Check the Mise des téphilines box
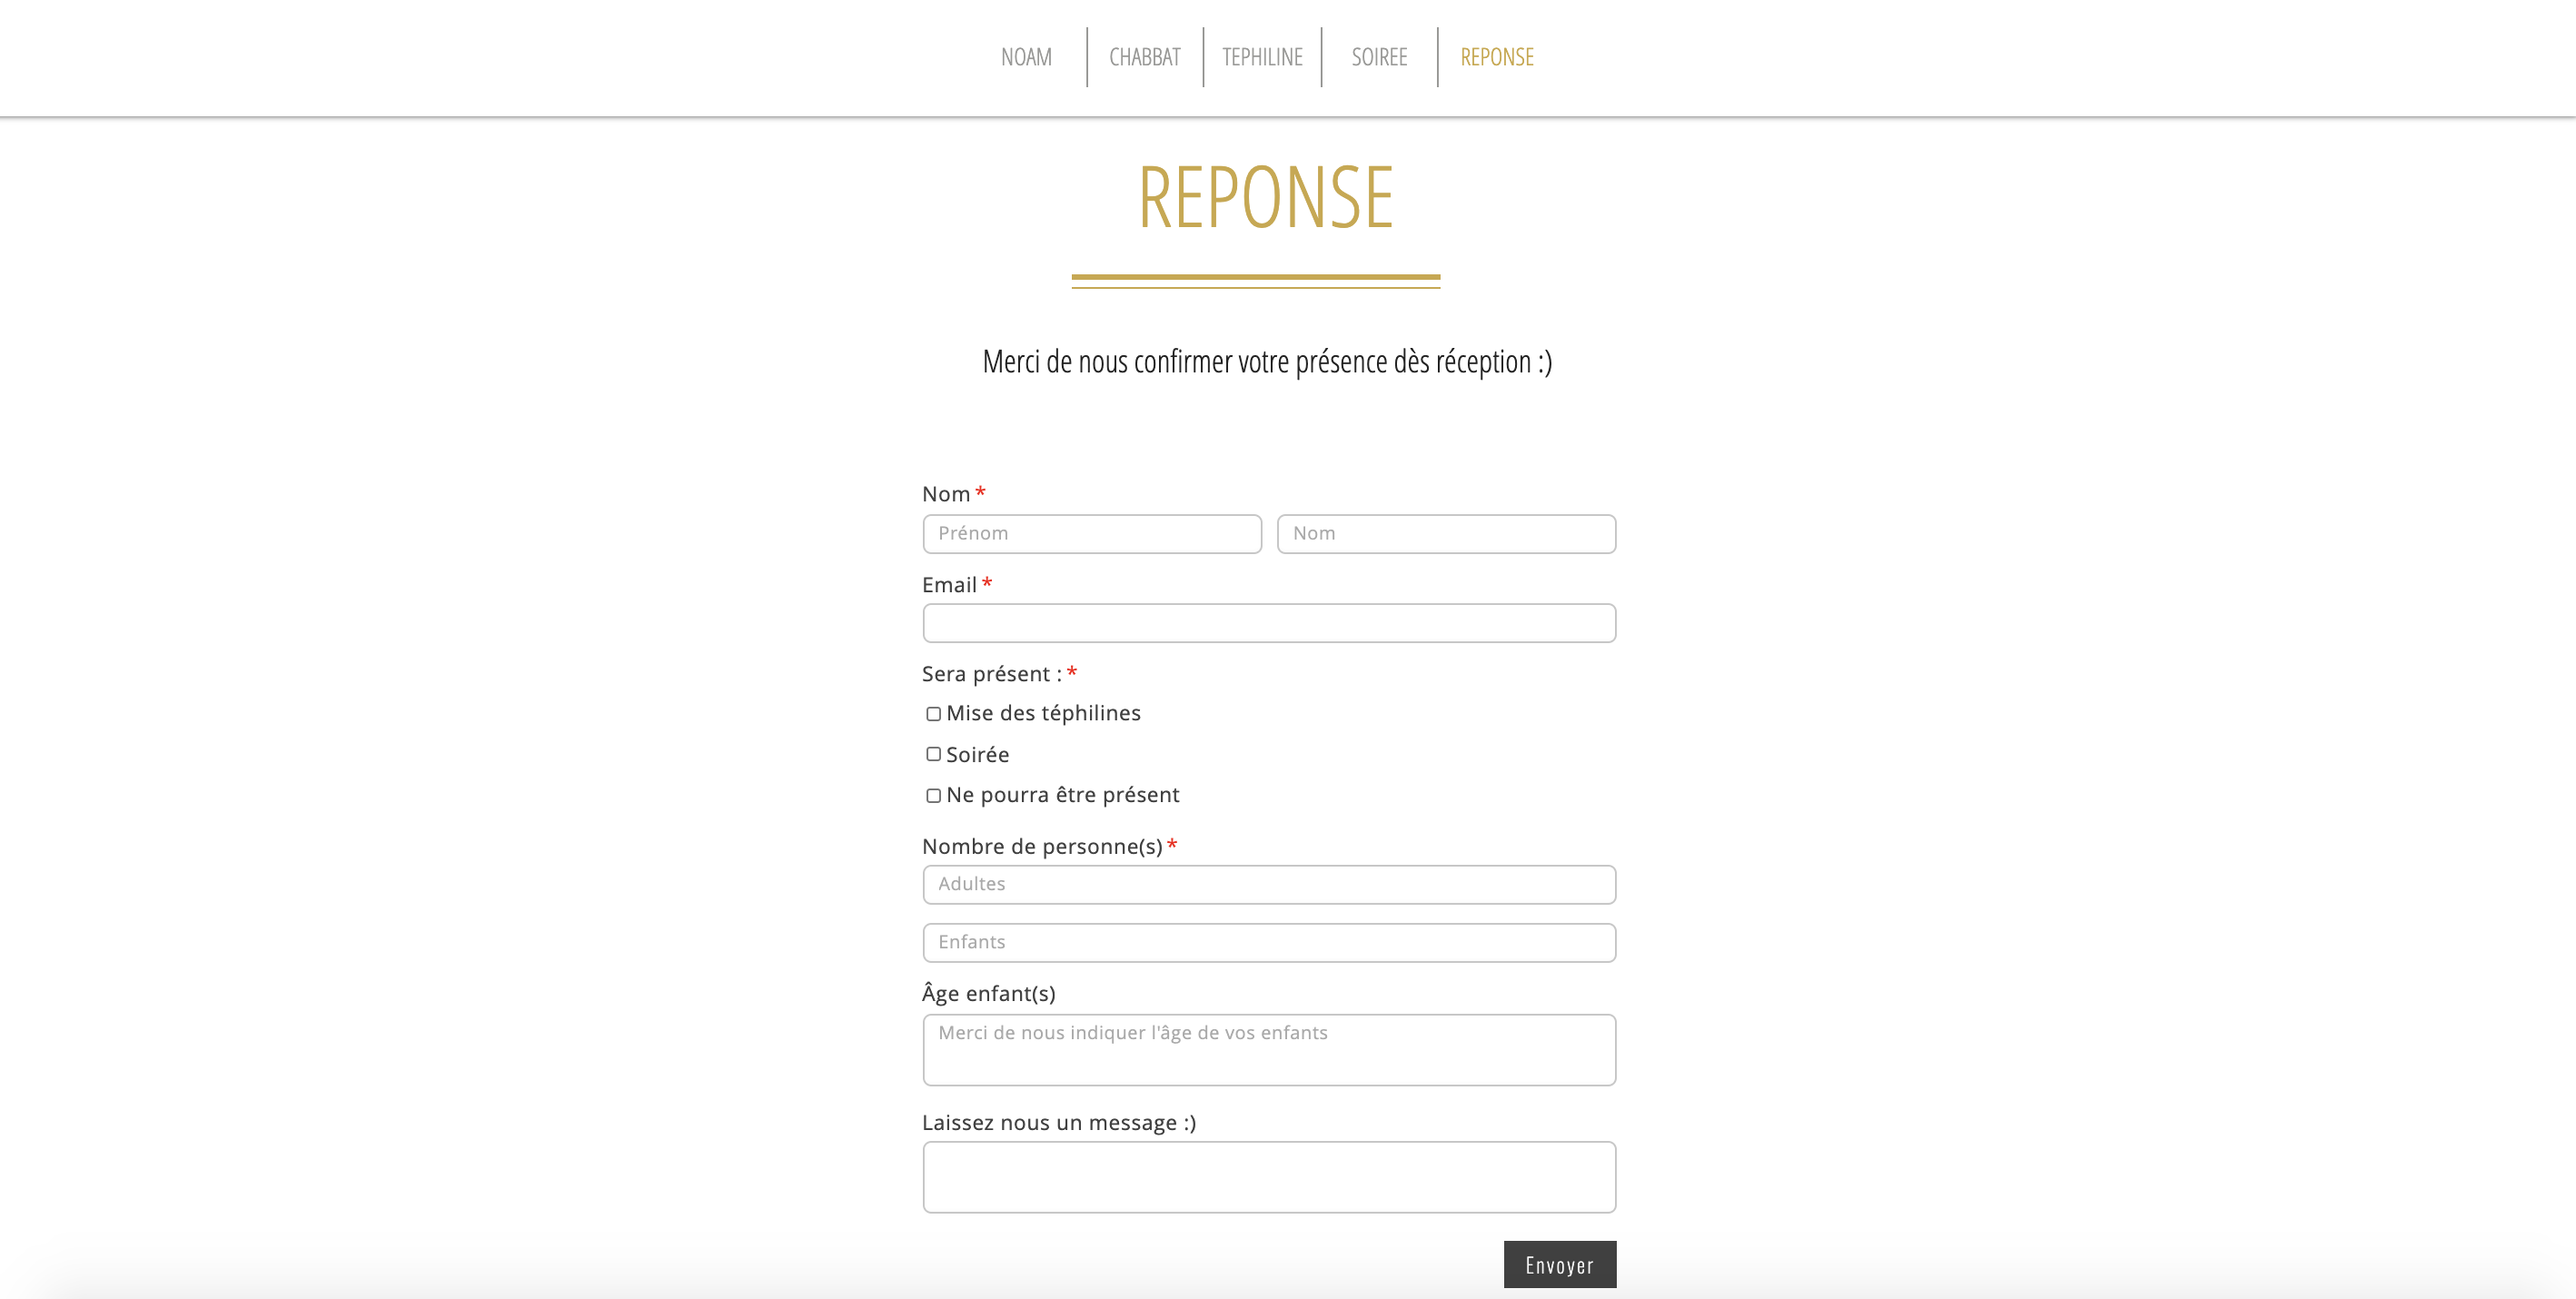Screen dimensions: 2576x1299 933,714
